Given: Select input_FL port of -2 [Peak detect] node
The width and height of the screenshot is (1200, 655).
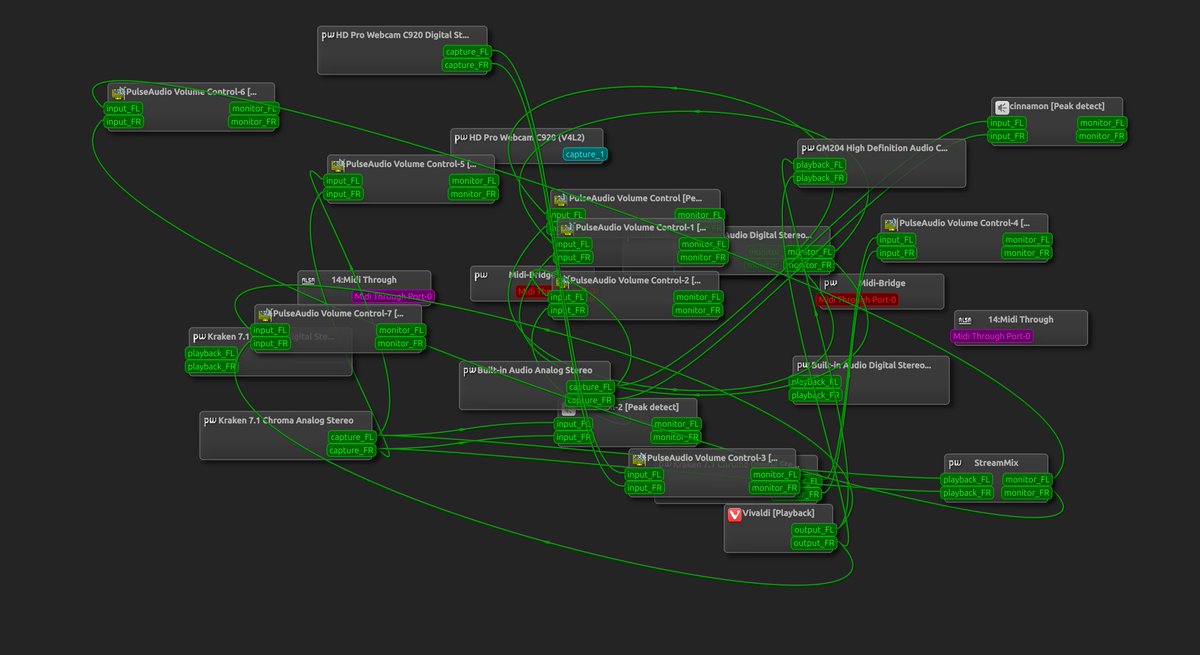Looking at the screenshot, I should (574, 424).
